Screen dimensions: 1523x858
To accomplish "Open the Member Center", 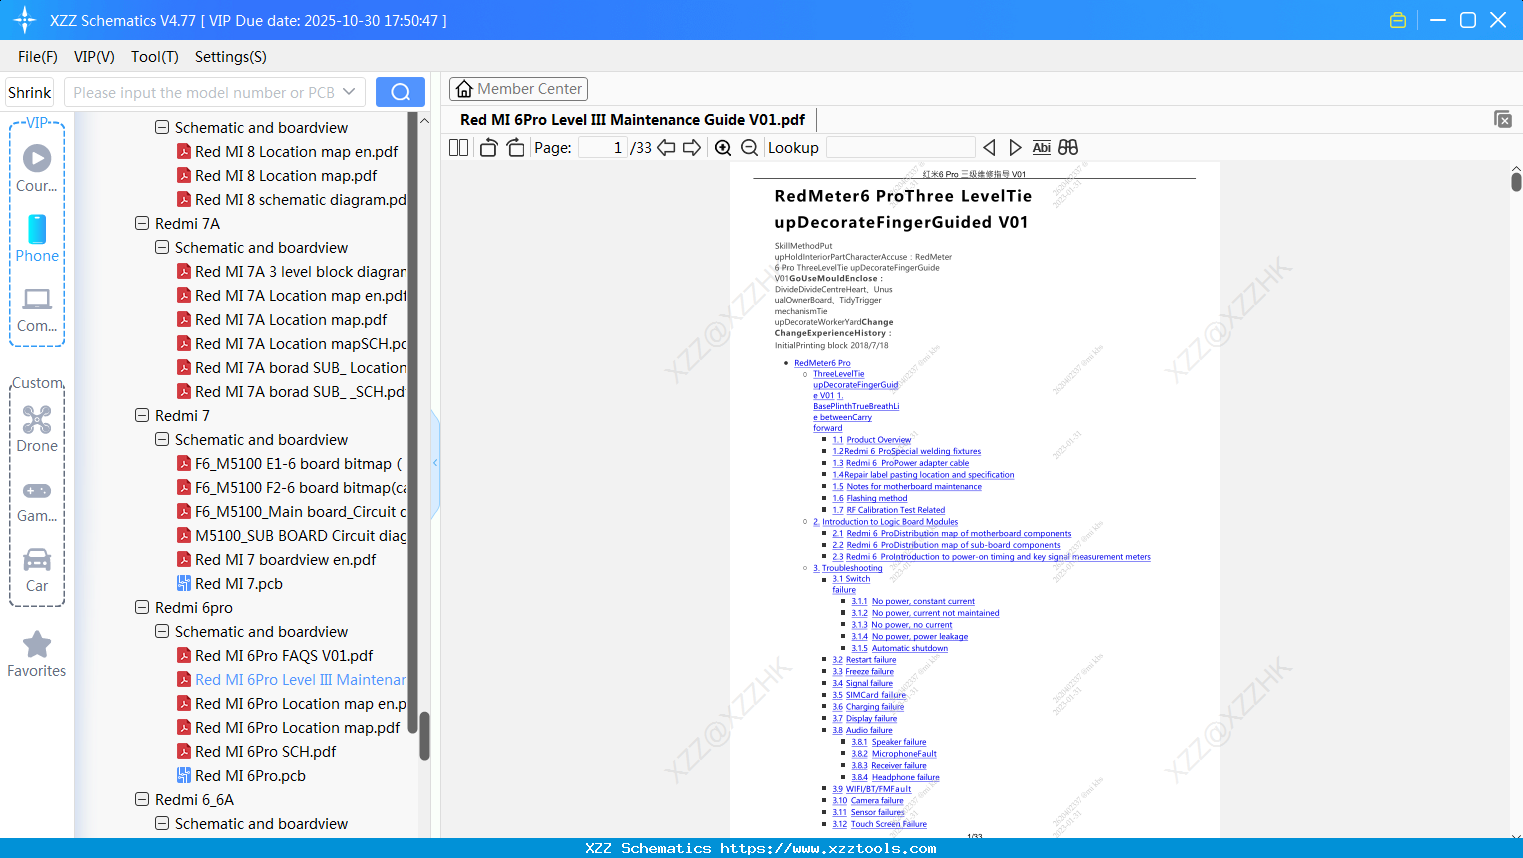I will point(518,89).
